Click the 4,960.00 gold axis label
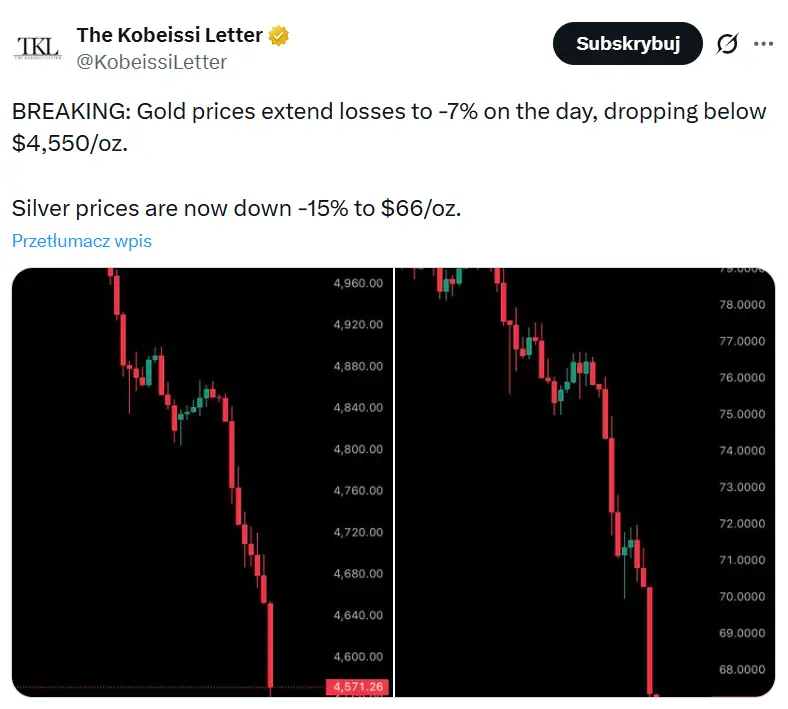The width and height of the screenshot is (788, 709). tap(357, 283)
